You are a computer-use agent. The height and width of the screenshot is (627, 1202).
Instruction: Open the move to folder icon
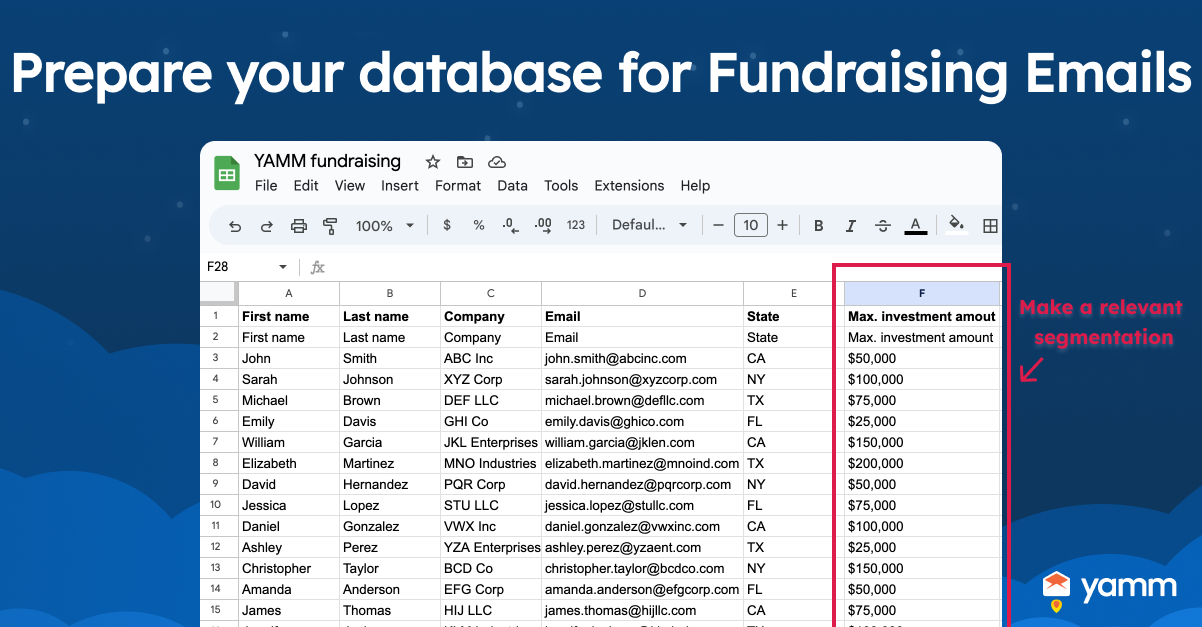[x=465, y=162]
